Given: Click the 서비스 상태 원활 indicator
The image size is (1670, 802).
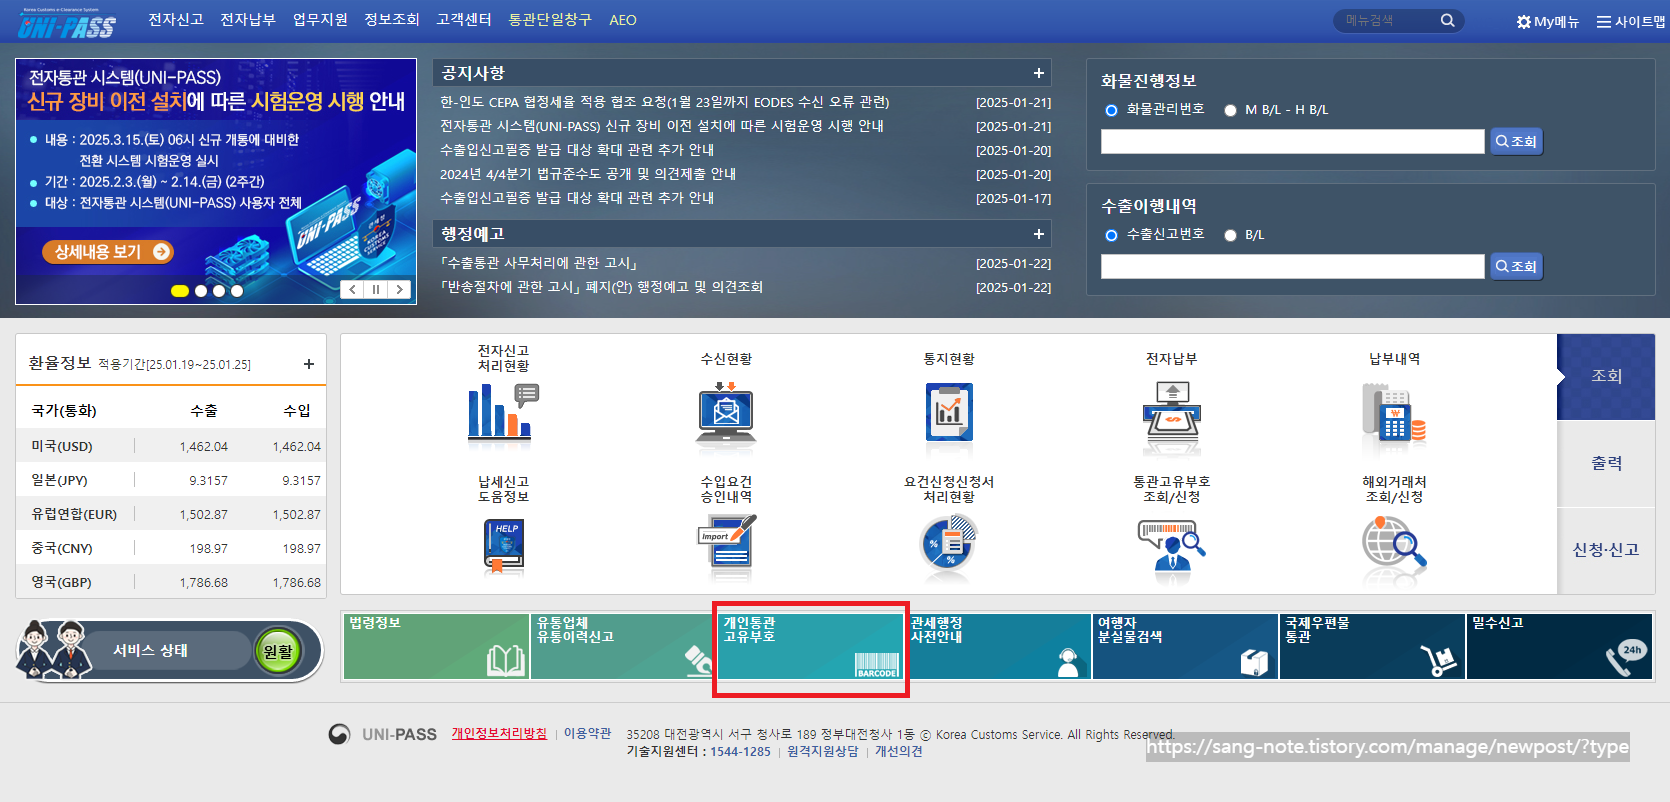Looking at the screenshot, I should (x=278, y=652).
